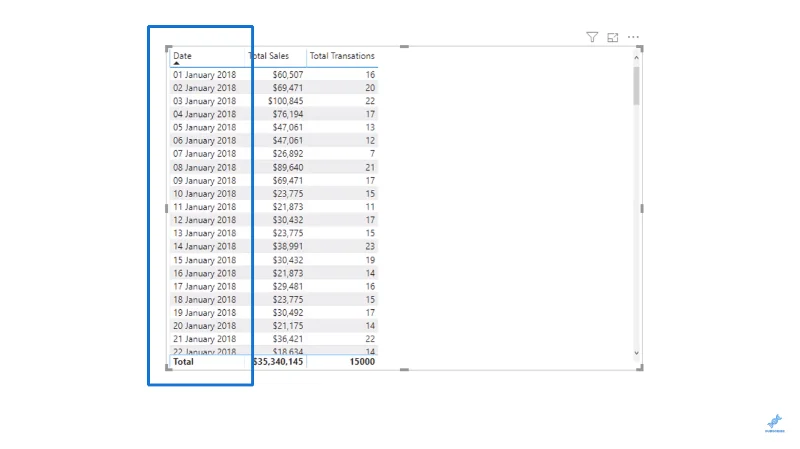Image resolution: width=800 pixels, height=449 pixels.
Task: Select the 20 January 2018 date cell
Action: [x=205, y=326]
